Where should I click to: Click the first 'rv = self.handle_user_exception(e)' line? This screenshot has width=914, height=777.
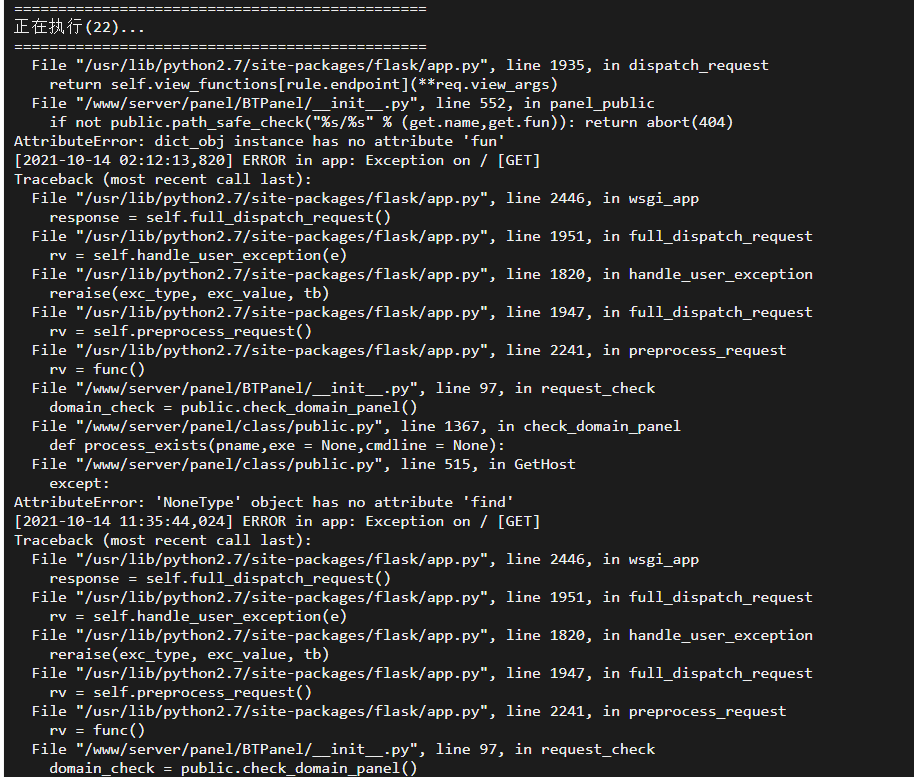198,255
